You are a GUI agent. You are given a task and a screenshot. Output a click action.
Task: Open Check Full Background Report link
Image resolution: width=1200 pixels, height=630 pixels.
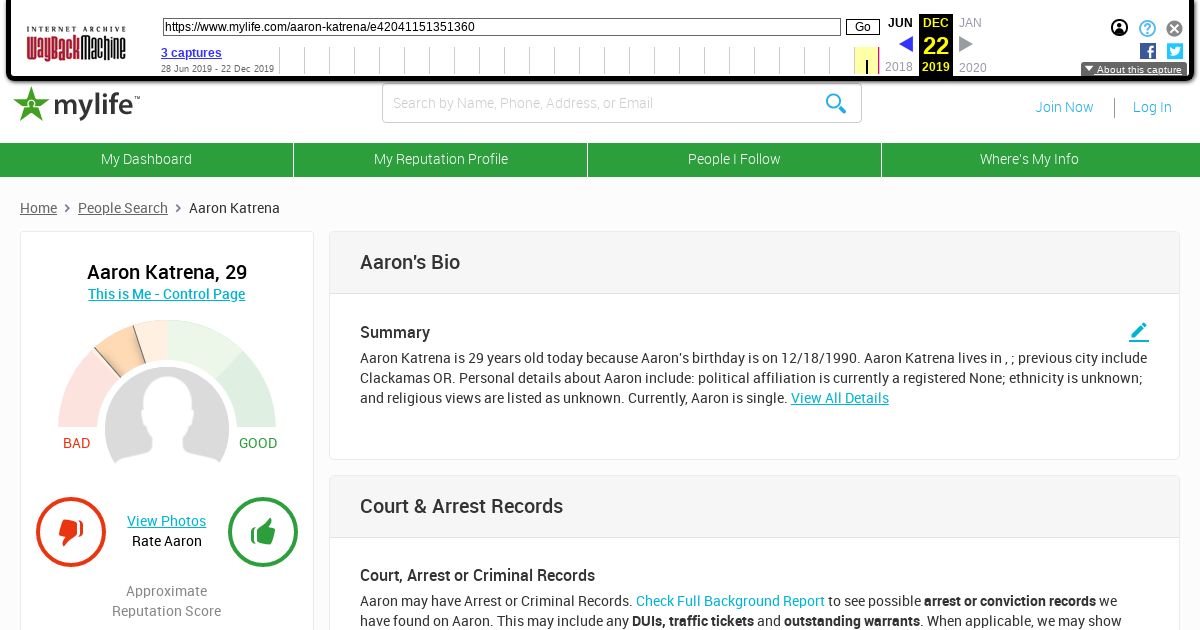point(730,601)
